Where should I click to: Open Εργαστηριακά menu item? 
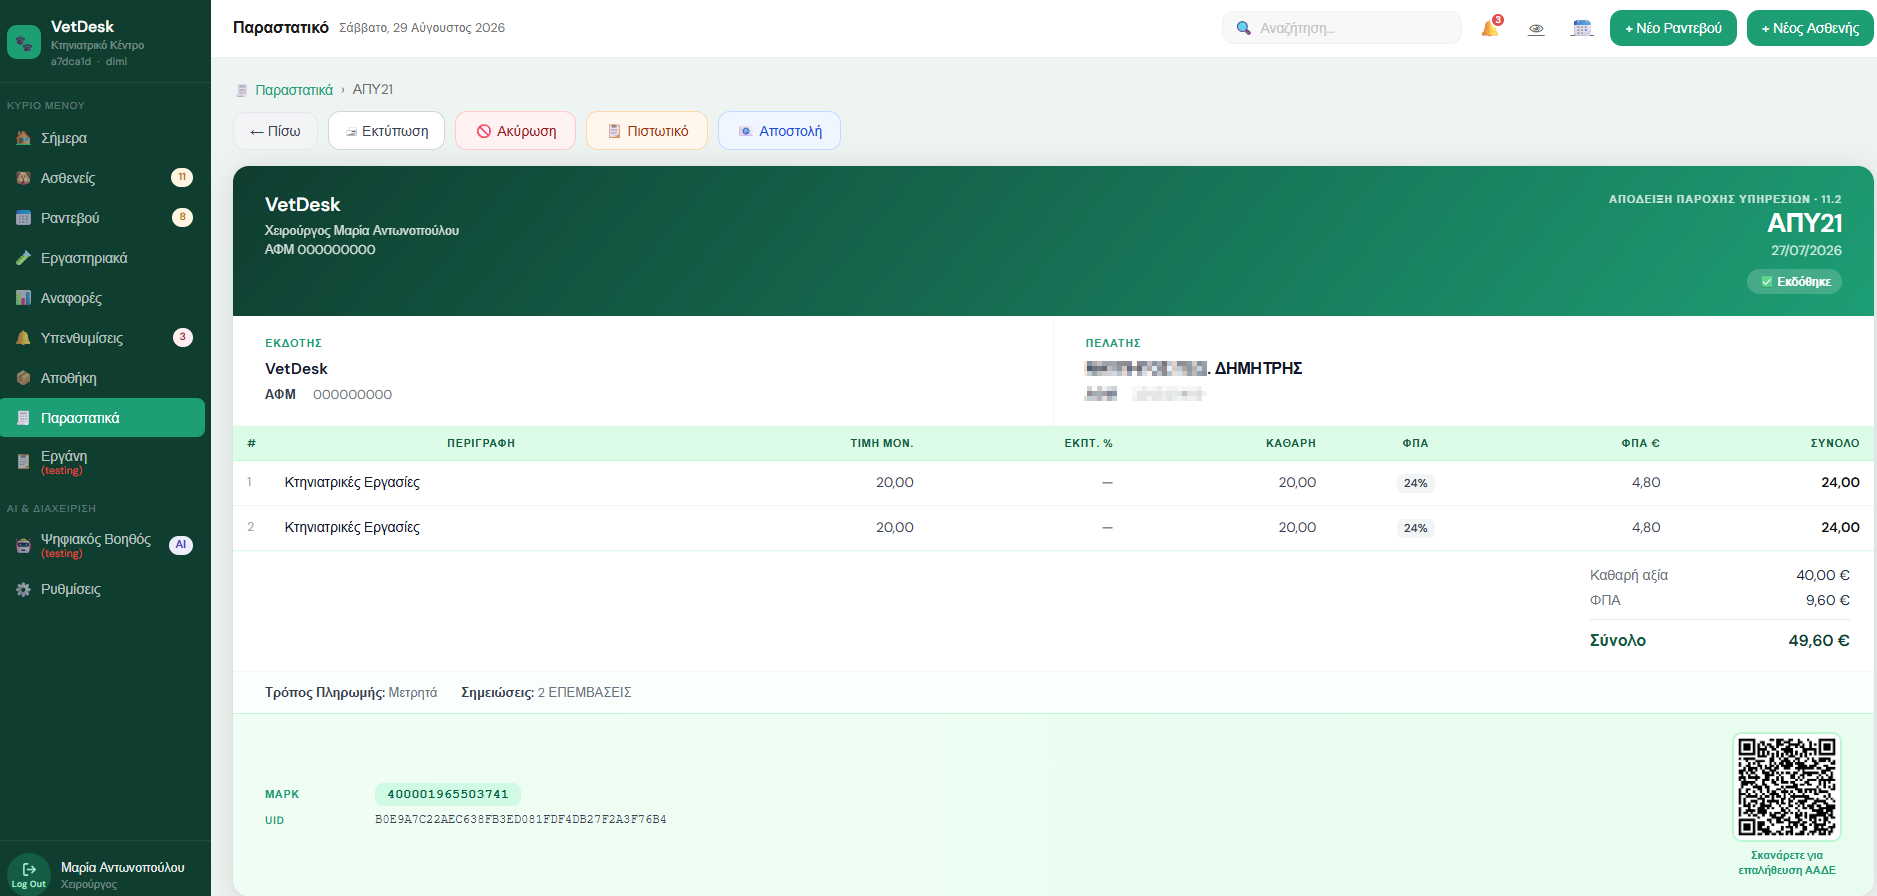pos(102,258)
